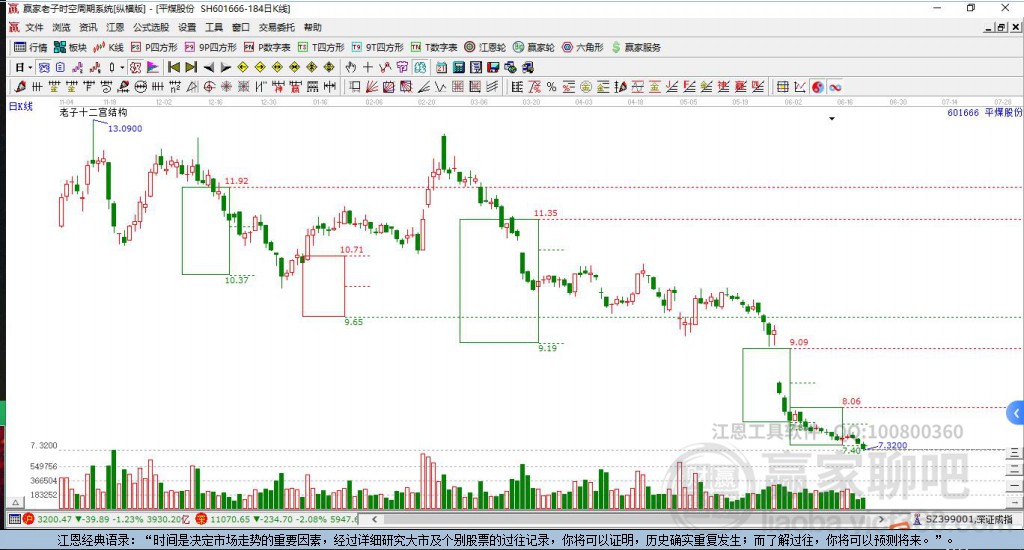This screenshot has height=550, width=1024.
Task: Open the dropdown arrow beside the 0 button
Action: pyautogui.click(x=121, y=67)
